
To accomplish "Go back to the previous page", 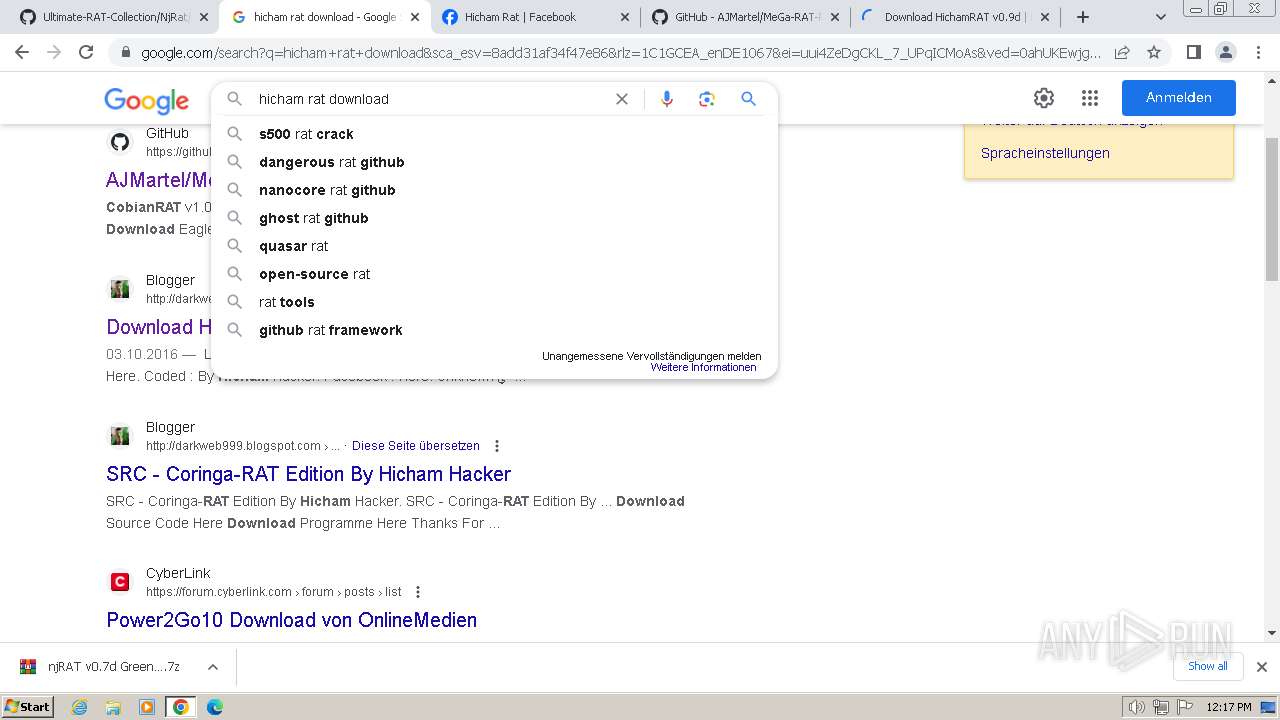I will [22, 52].
